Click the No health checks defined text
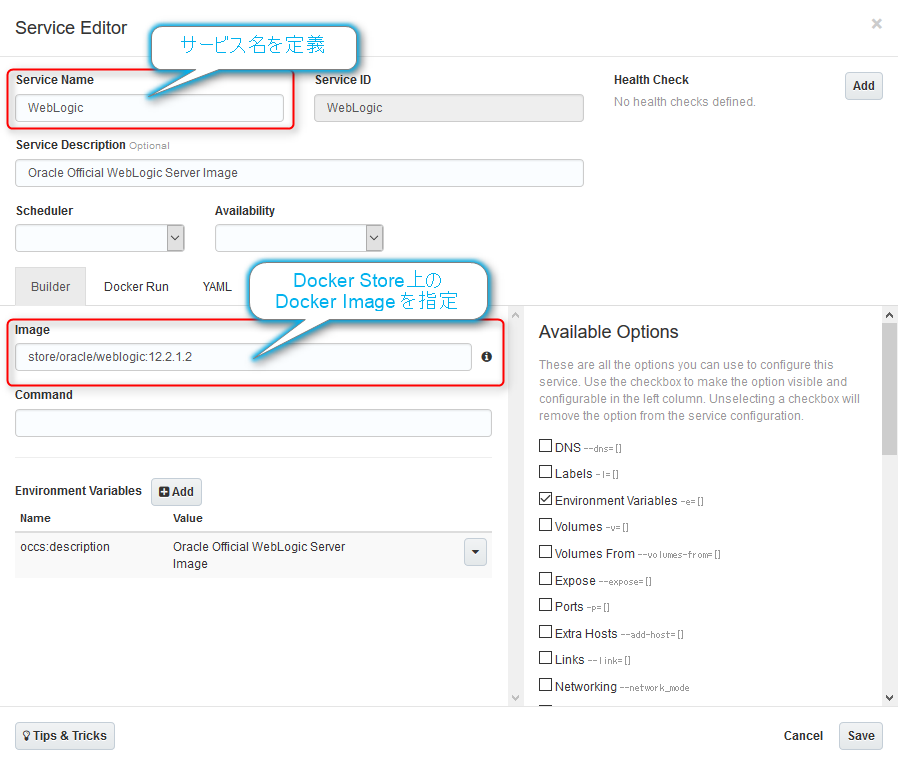The image size is (898, 764). coord(684,102)
